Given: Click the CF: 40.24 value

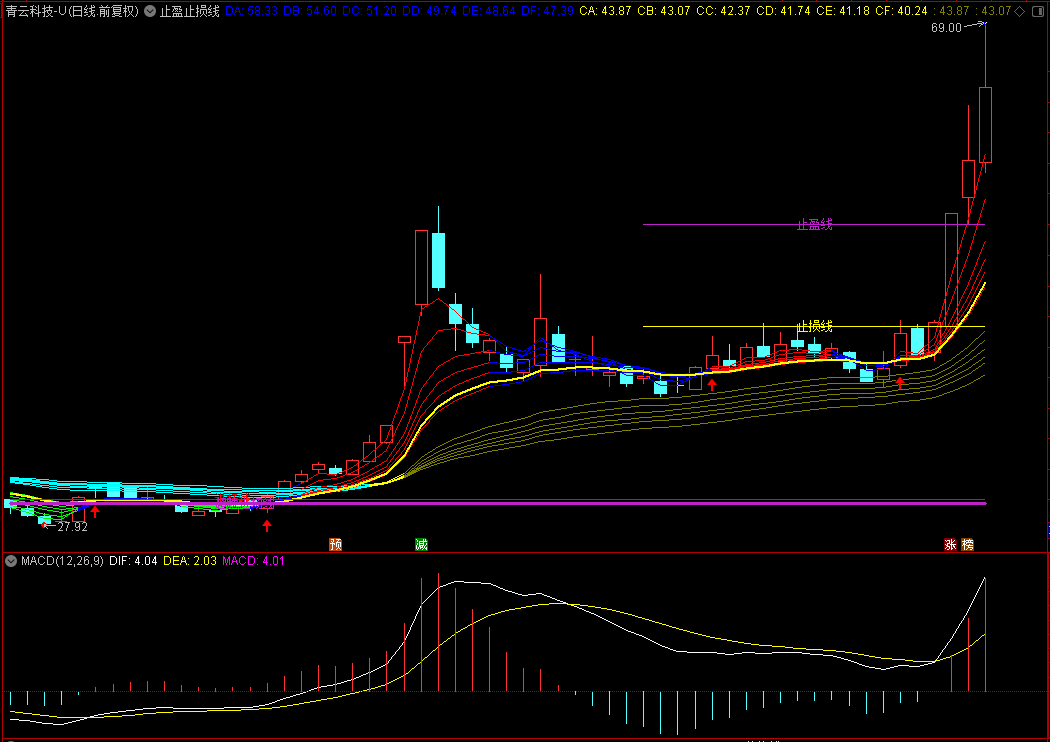Looking at the screenshot, I should [901, 11].
